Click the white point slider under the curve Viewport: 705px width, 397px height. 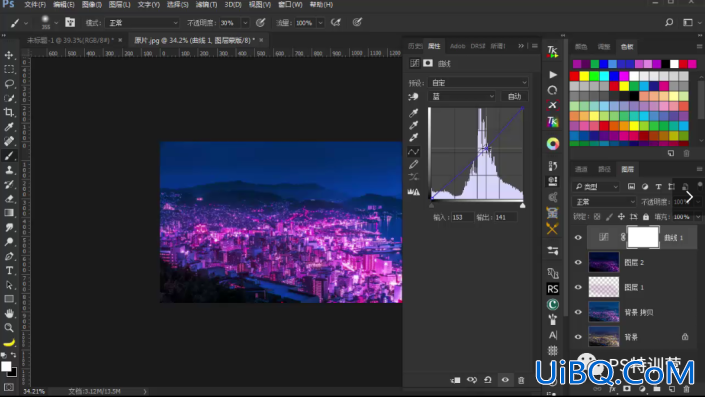522,205
